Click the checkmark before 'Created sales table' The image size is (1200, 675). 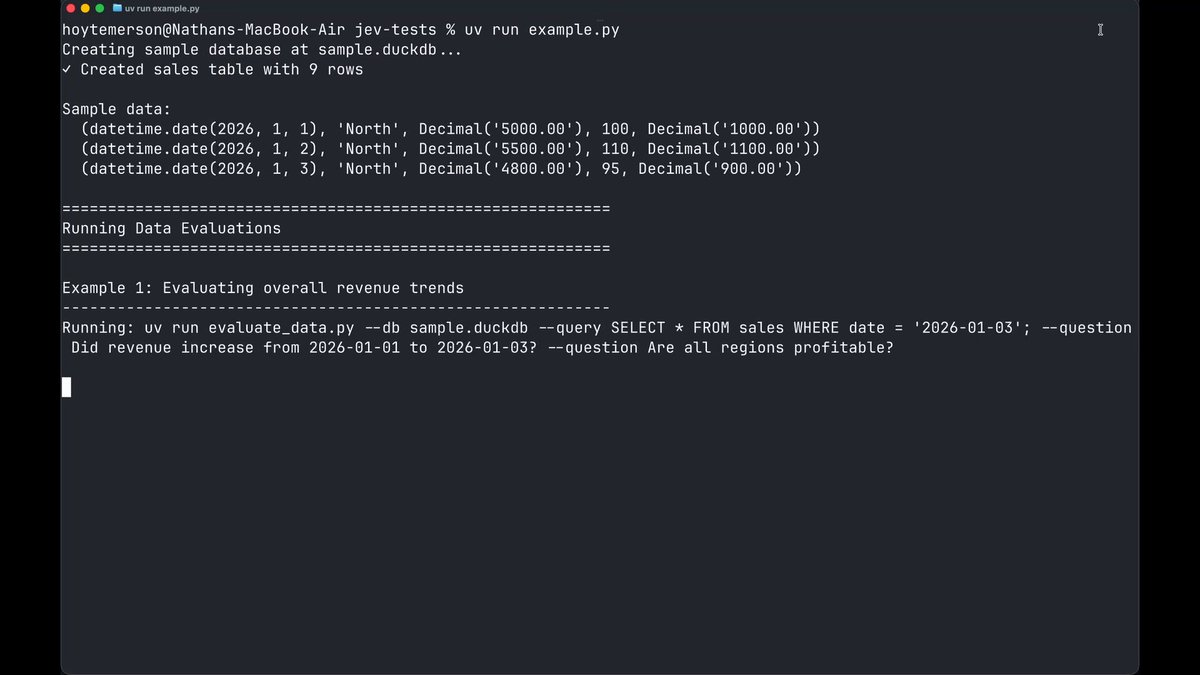66,70
